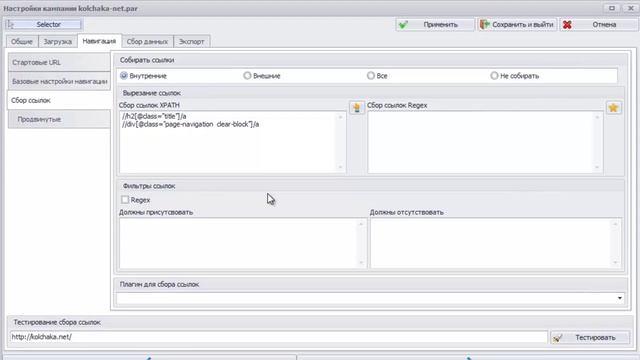This screenshot has width=640, height=360.
Task: Click XPATH area scrollbar down arrow
Action: pyautogui.click(x=340, y=167)
